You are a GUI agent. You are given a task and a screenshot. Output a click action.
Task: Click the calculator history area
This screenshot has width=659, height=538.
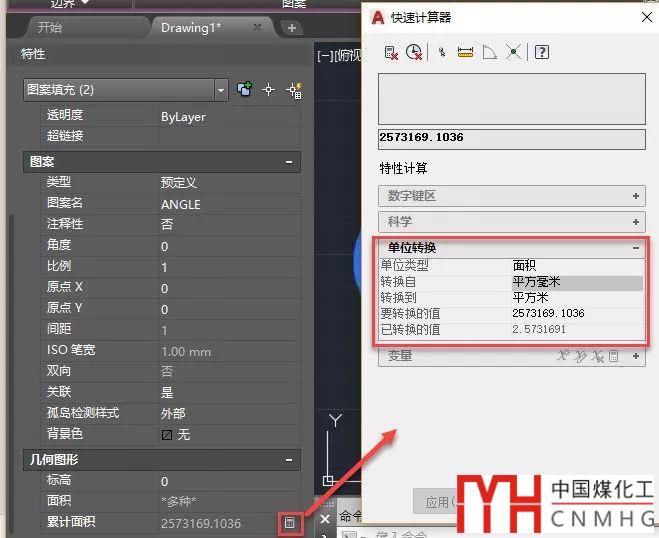pyautogui.click(x=511, y=99)
